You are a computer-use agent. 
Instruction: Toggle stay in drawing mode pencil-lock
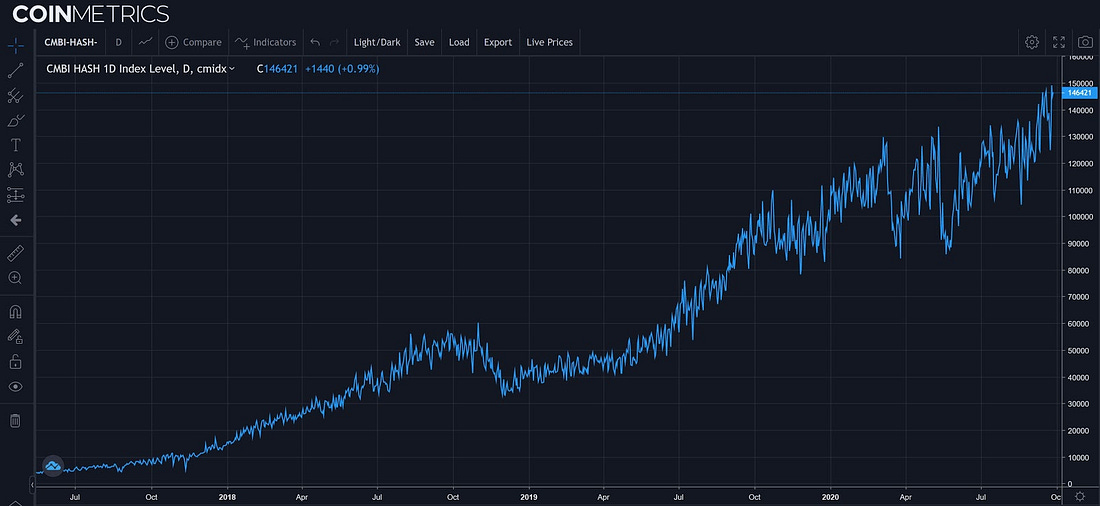(15, 336)
